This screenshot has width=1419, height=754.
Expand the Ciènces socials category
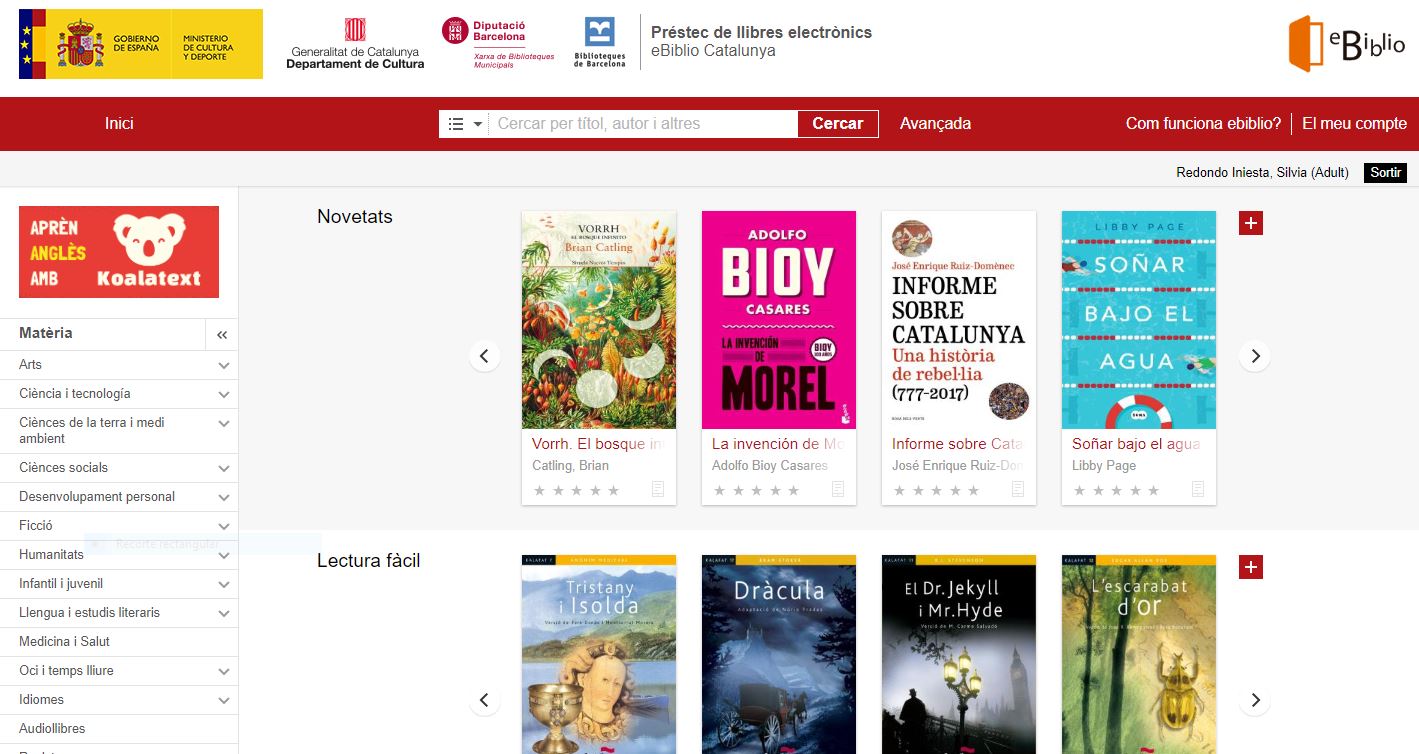[x=224, y=468]
